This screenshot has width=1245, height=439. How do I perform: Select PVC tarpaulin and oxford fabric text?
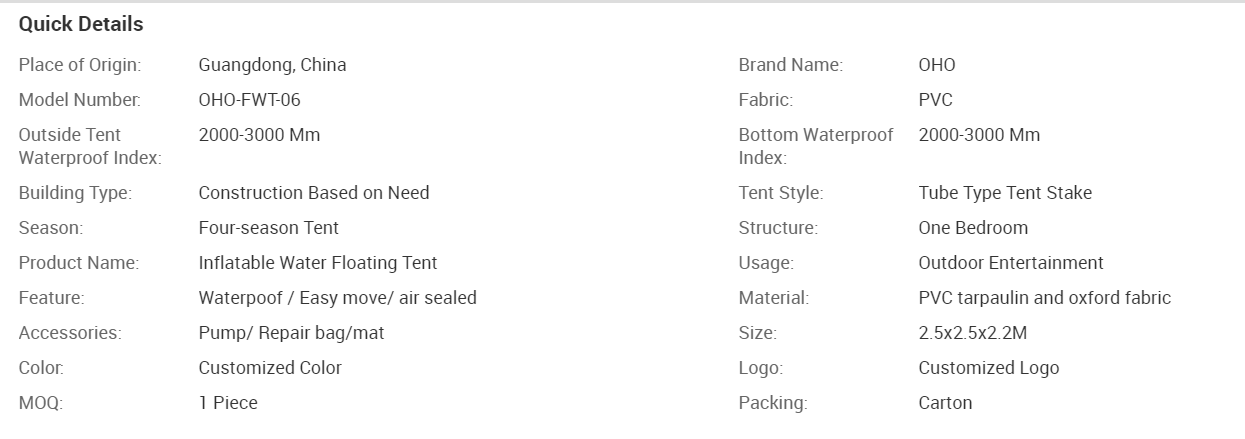(1045, 298)
